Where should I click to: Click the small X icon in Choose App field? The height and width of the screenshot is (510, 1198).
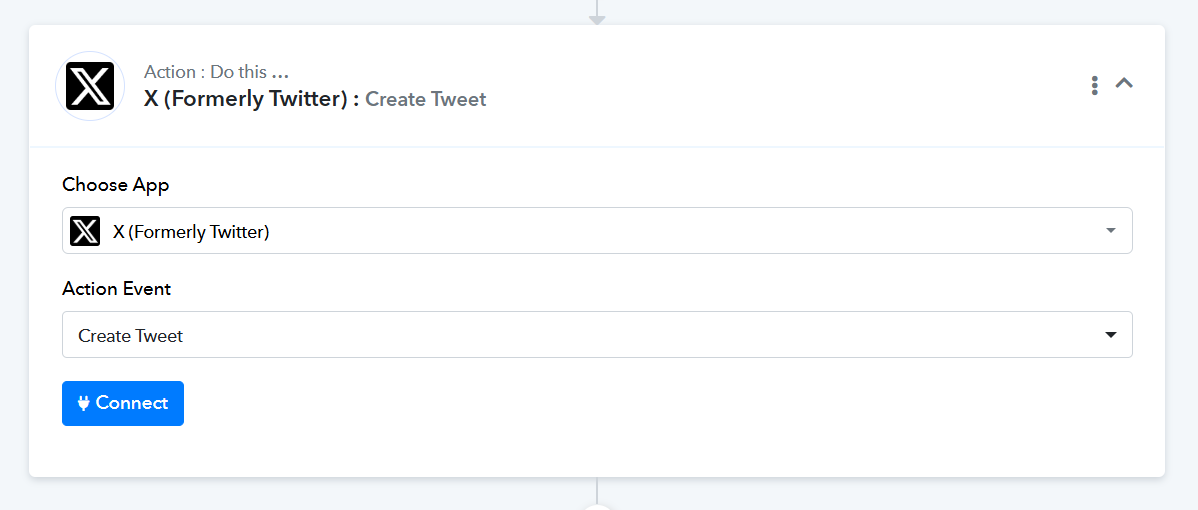tap(85, 231)
